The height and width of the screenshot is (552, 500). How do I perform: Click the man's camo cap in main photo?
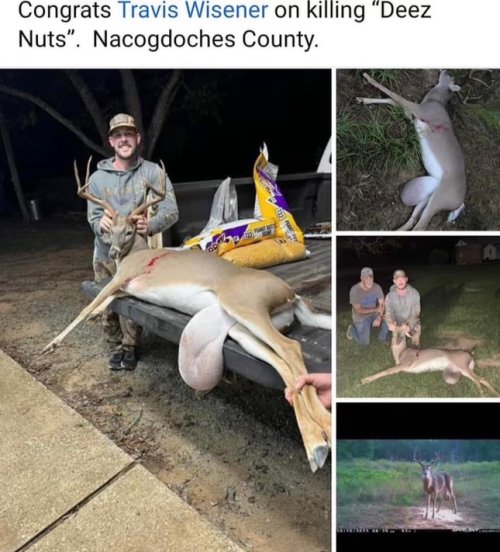122,123
